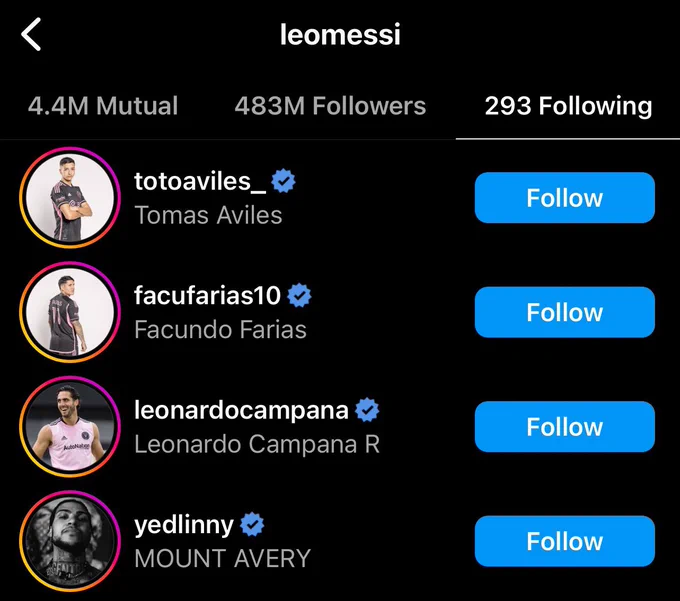The height and width of the screenshot is (601, 680).
Task: Select the 293 Following tab
Action: tap(568, 106)
